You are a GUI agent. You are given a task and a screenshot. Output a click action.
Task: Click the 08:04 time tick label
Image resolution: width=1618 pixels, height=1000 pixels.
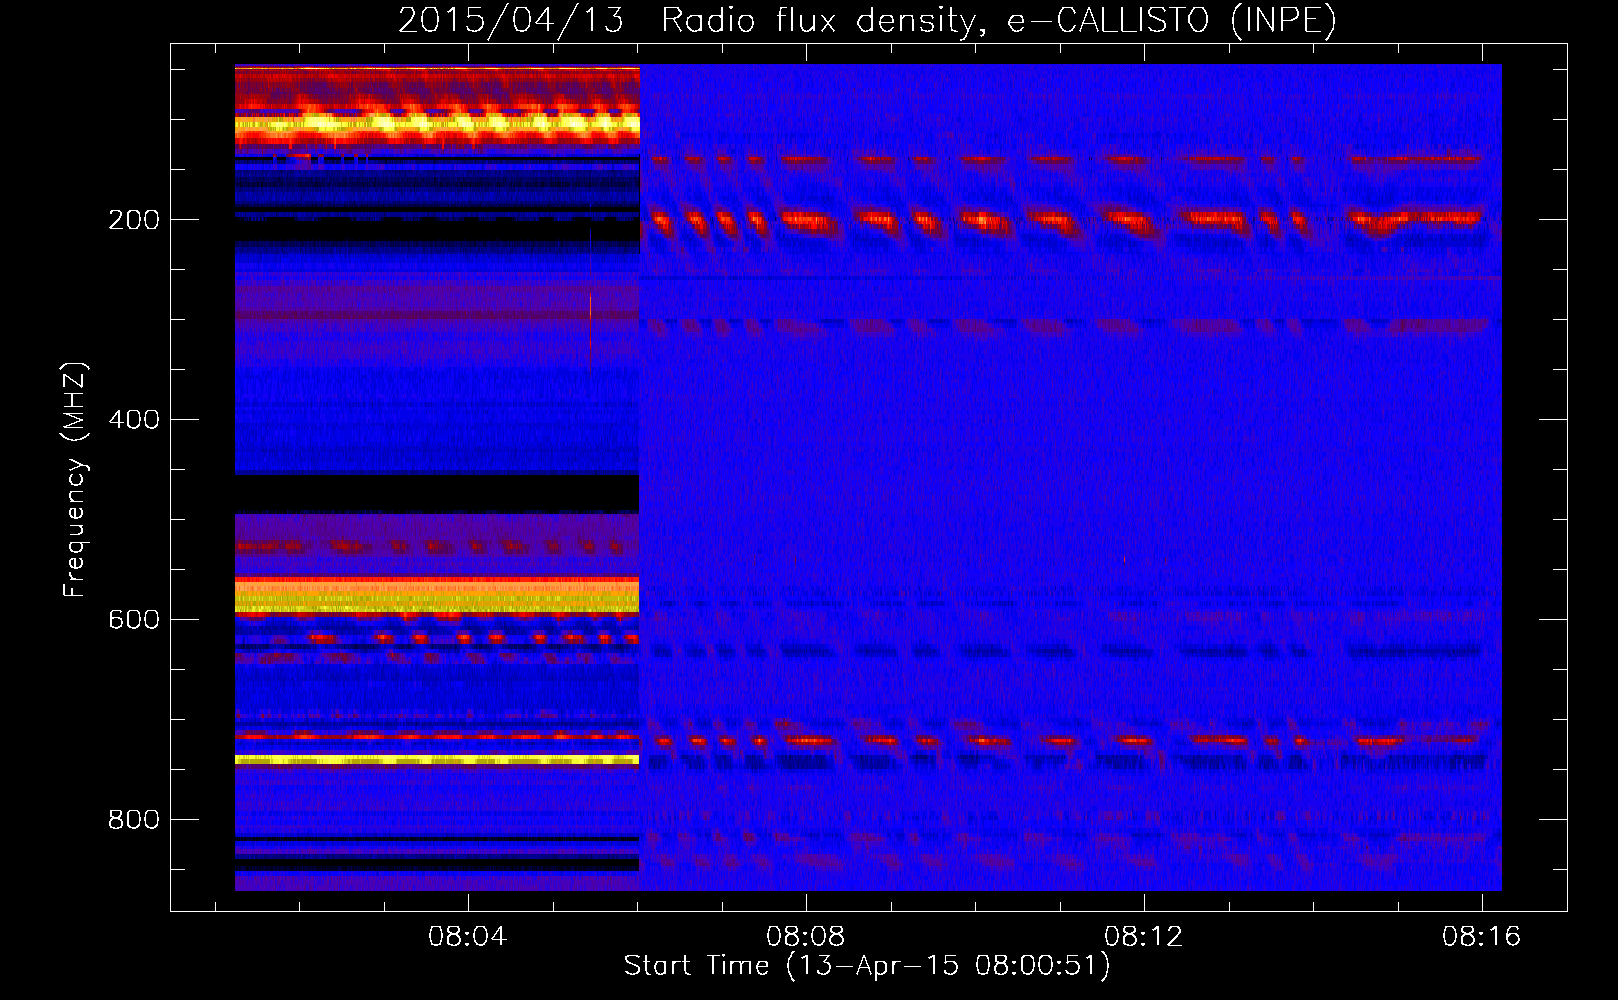click(x=467, y=937)
